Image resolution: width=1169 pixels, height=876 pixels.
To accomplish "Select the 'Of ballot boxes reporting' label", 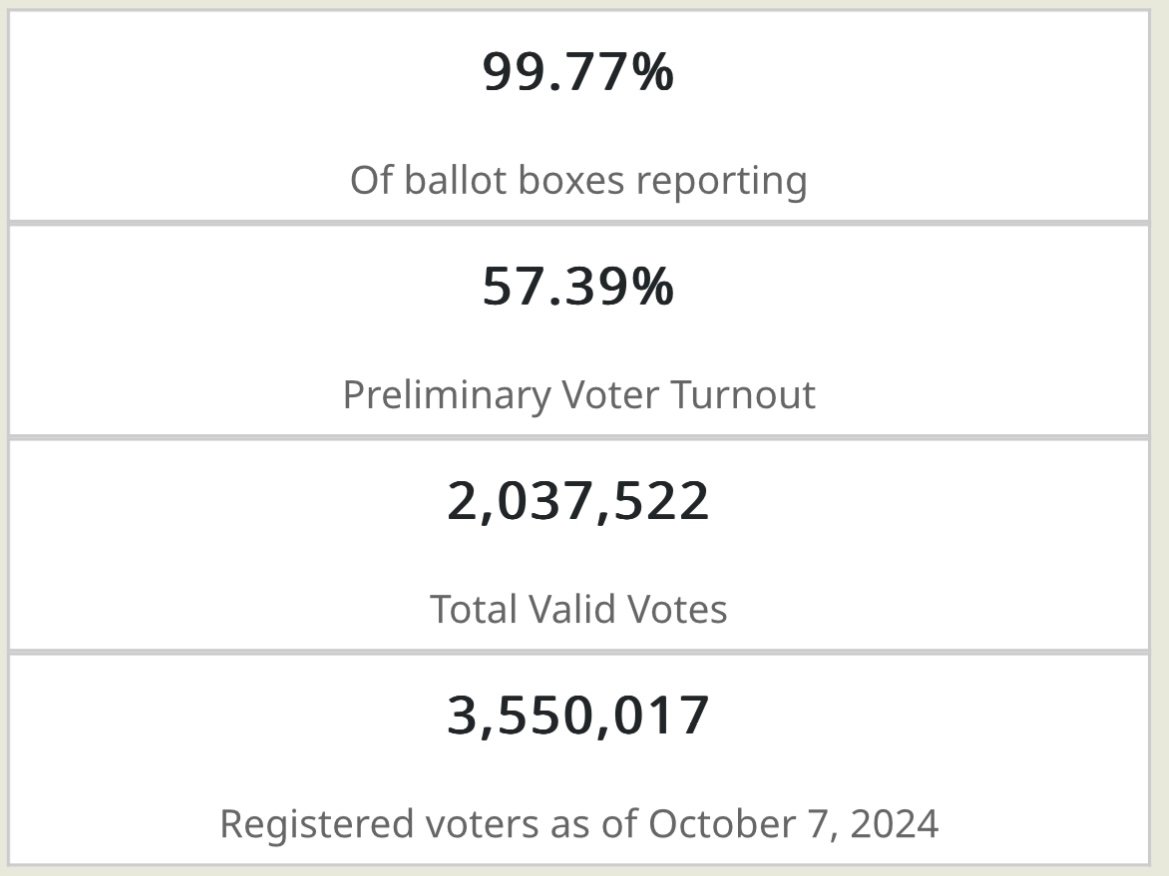I will coord(579,181).
